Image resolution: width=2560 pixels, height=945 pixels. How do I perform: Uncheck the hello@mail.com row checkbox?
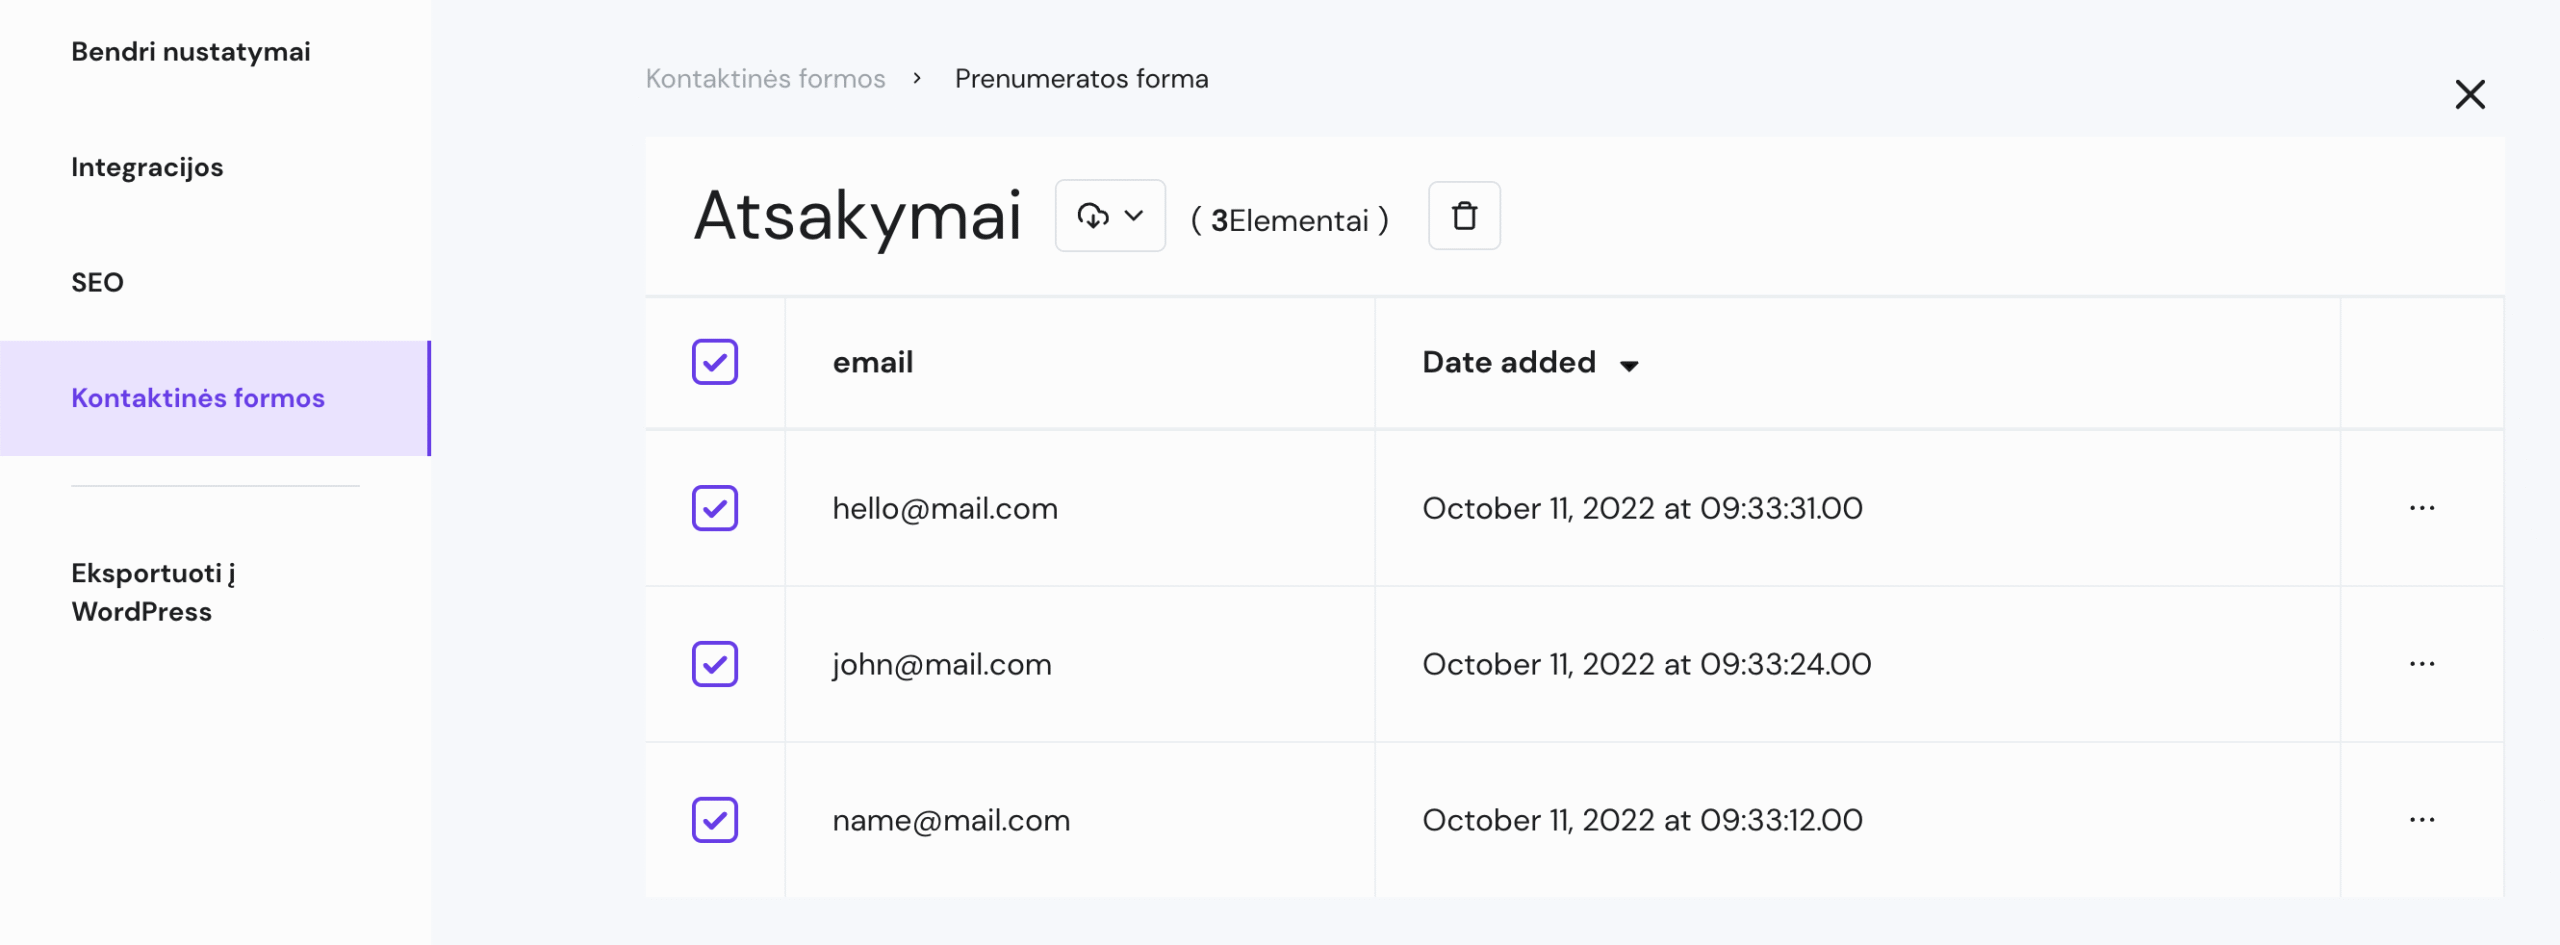(715, 508)
